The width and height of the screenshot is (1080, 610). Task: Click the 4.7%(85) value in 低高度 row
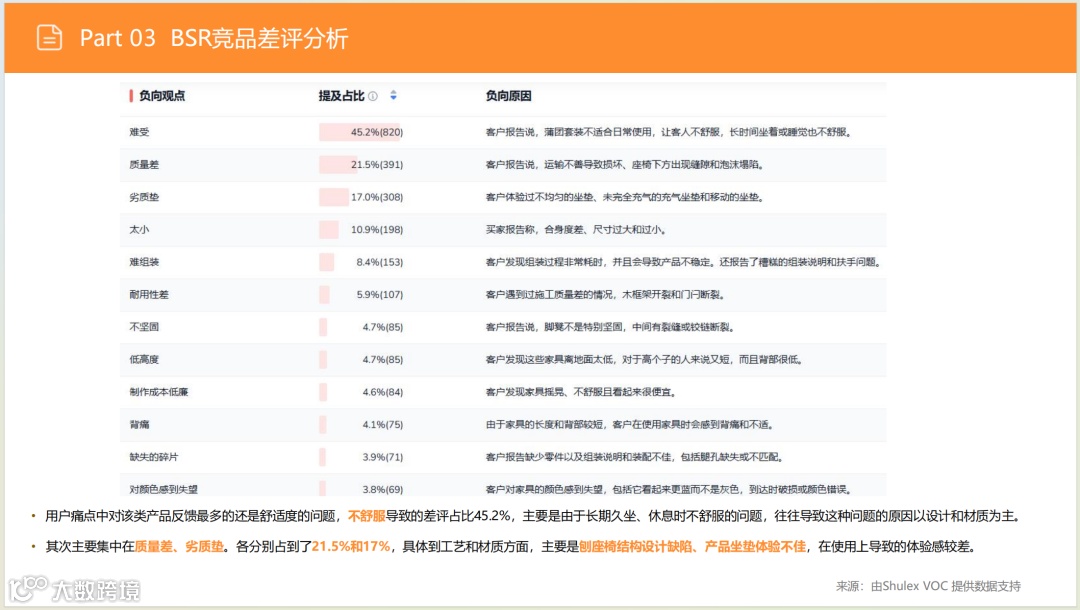(383, 359)
